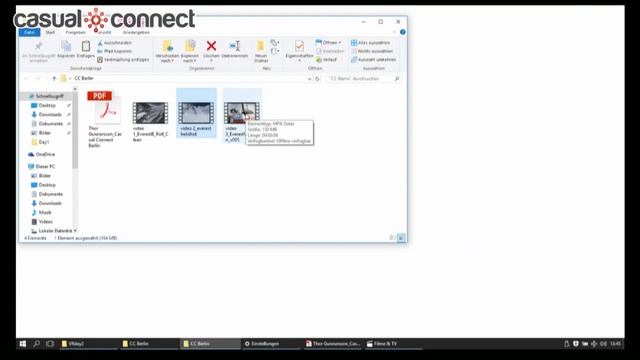
Task: Expand the arrow below Löschen
Action: [x=211, y=61]
